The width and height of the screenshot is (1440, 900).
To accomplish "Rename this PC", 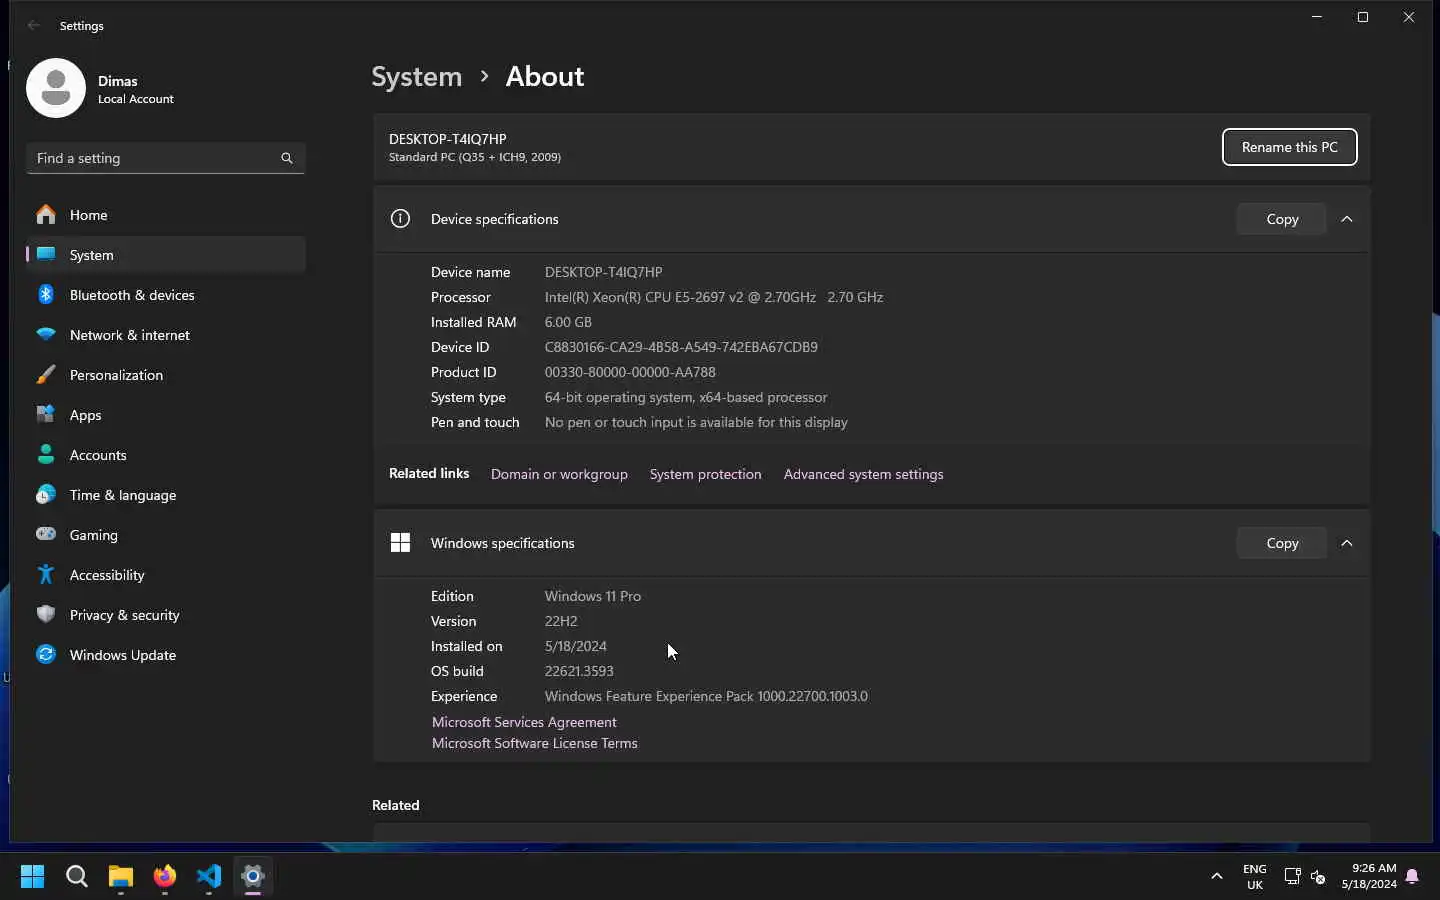I will click(x=1289, y=147).
